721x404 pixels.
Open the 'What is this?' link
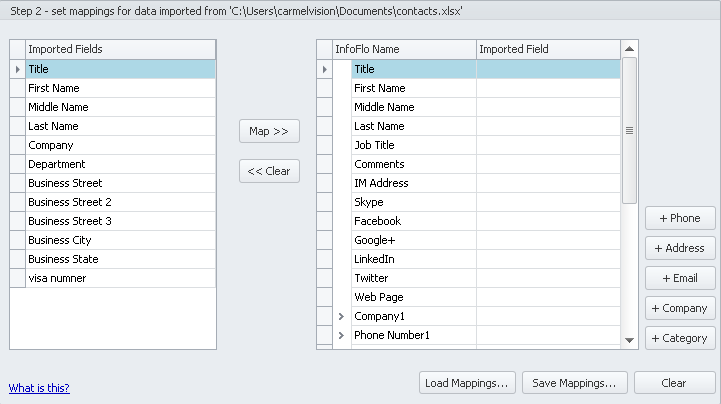tap(39, 388)
